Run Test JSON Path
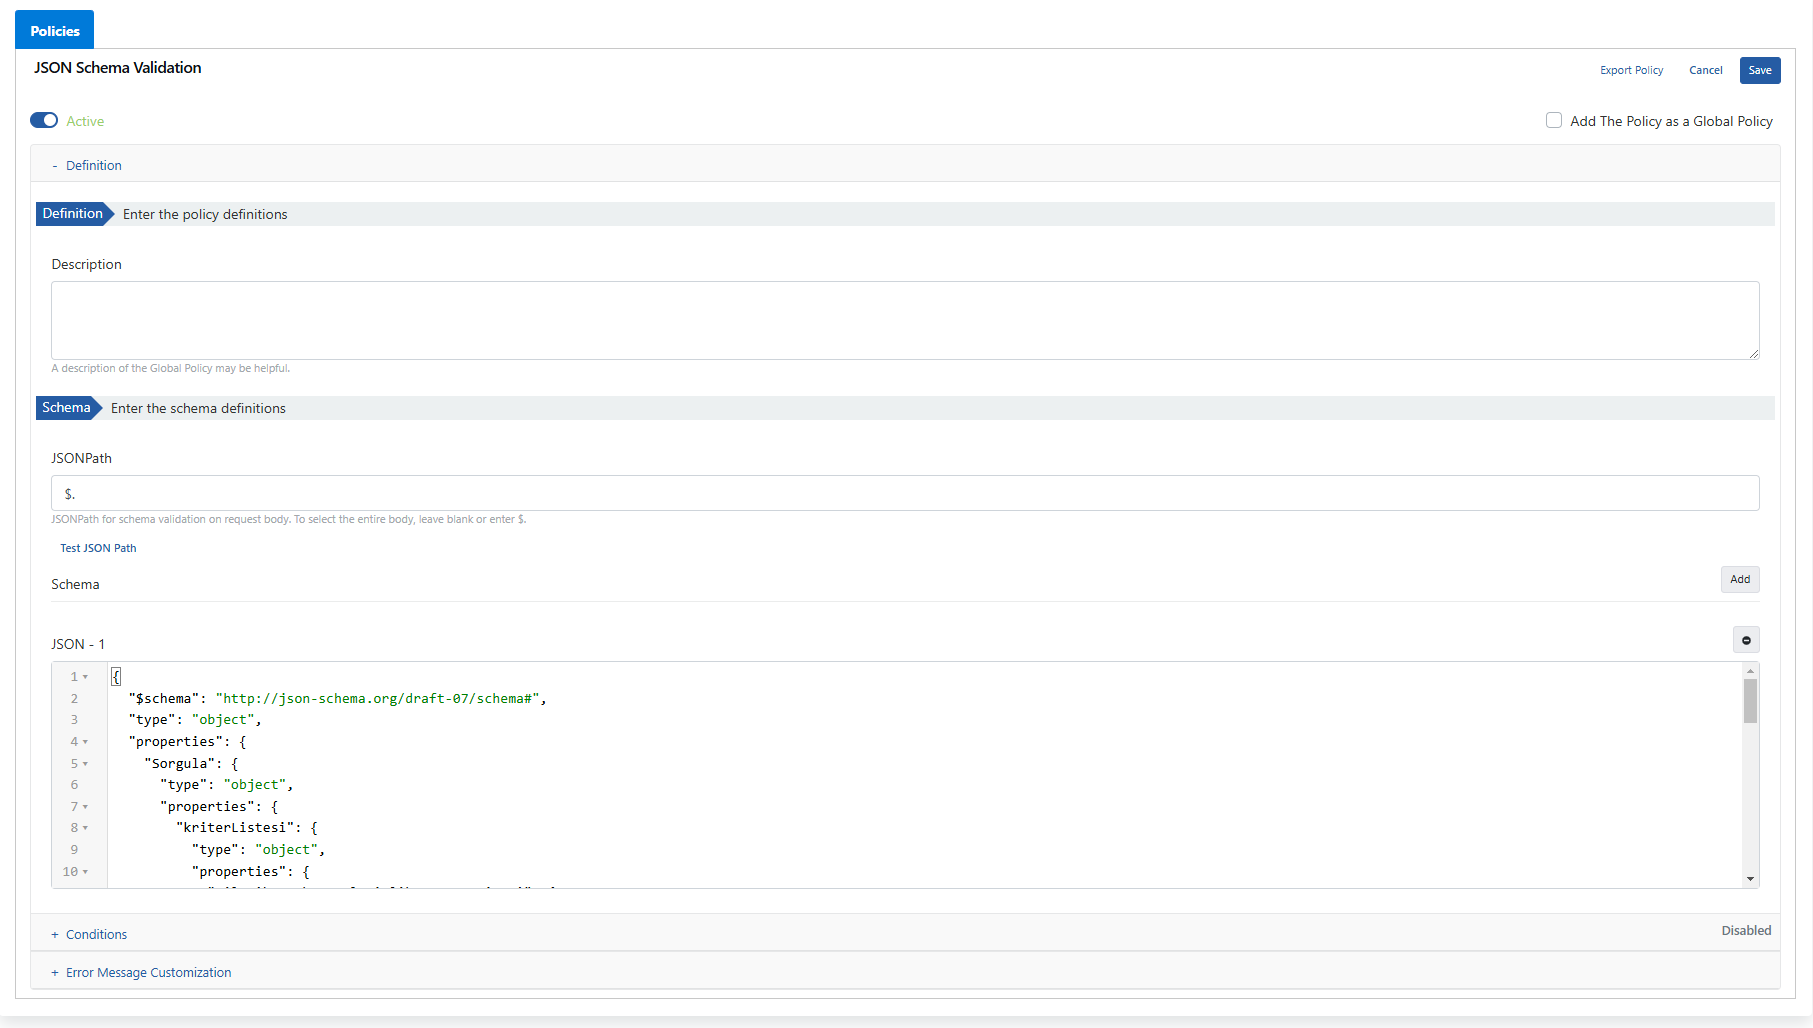The width and height of the screenshot is (1813, 1028). click(98, 547)
